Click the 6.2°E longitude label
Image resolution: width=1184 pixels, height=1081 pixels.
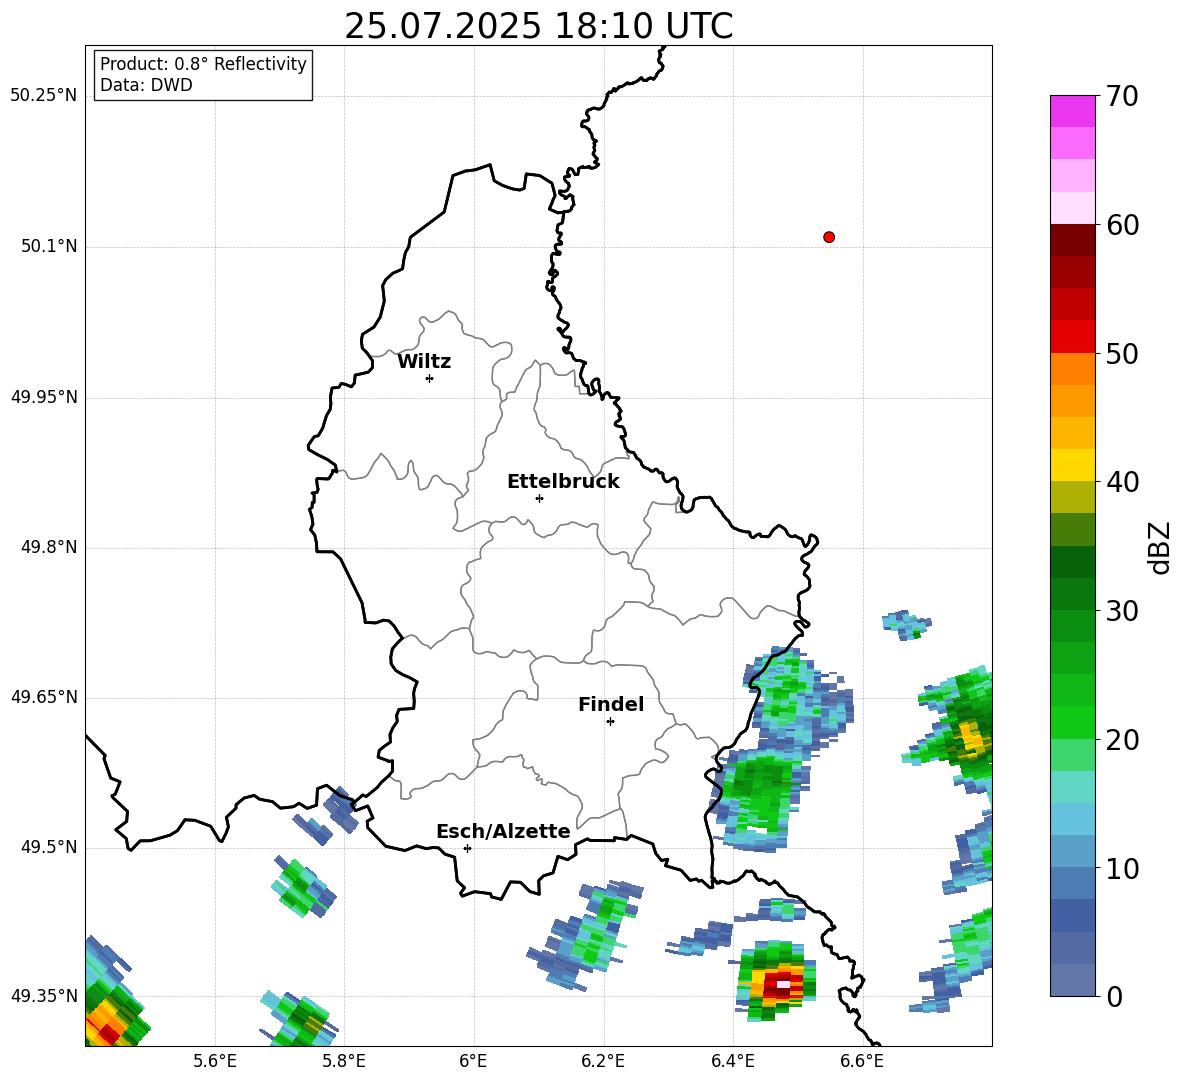coord(603,1061)
